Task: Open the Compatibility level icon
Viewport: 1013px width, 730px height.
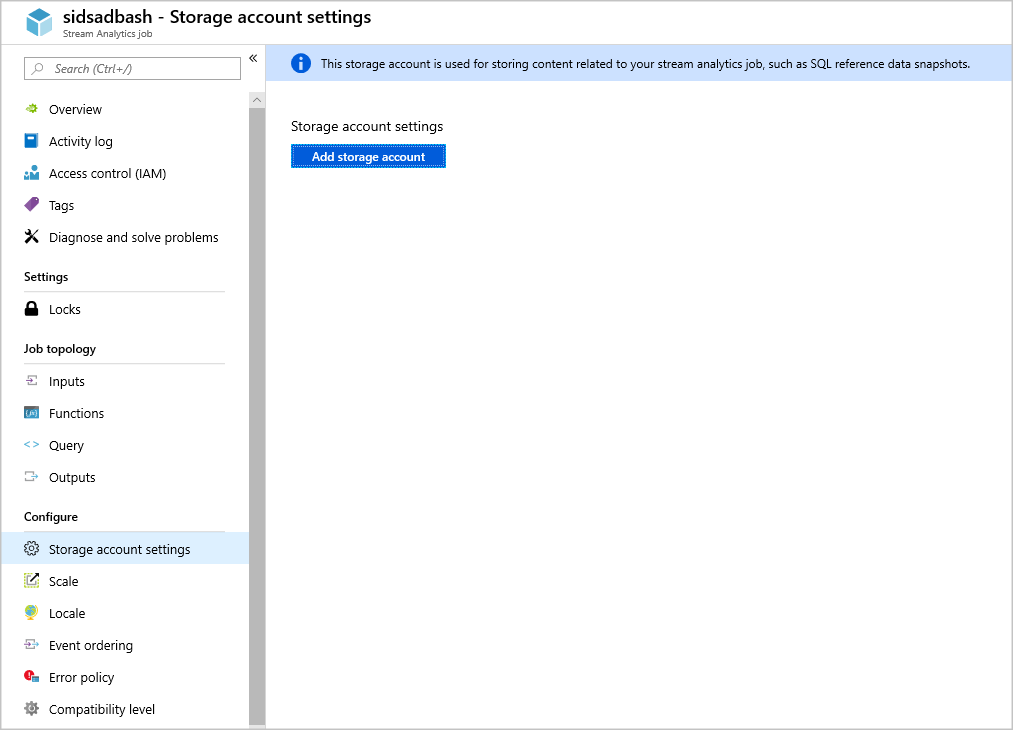Action: click(34, 709)
